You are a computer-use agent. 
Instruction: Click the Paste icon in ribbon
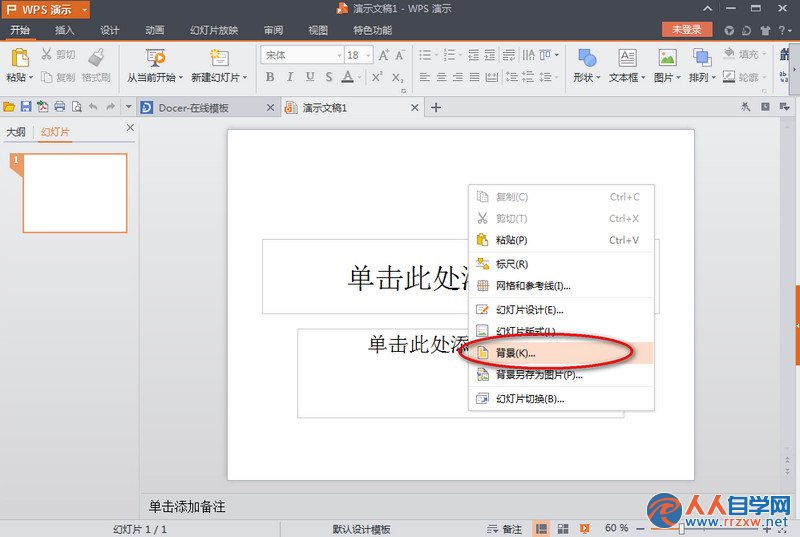click(x=20, y=58)
